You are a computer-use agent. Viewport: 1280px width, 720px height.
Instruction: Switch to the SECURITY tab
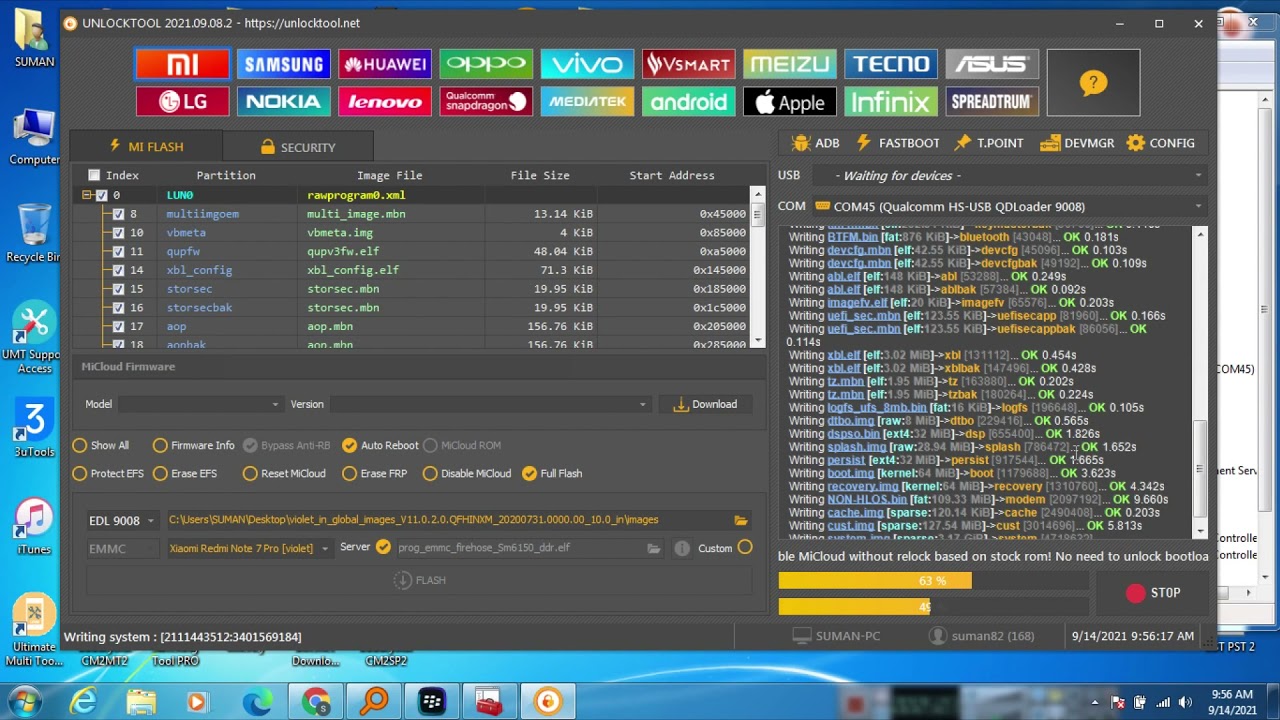pyautogui.click(x=298, y=147)
